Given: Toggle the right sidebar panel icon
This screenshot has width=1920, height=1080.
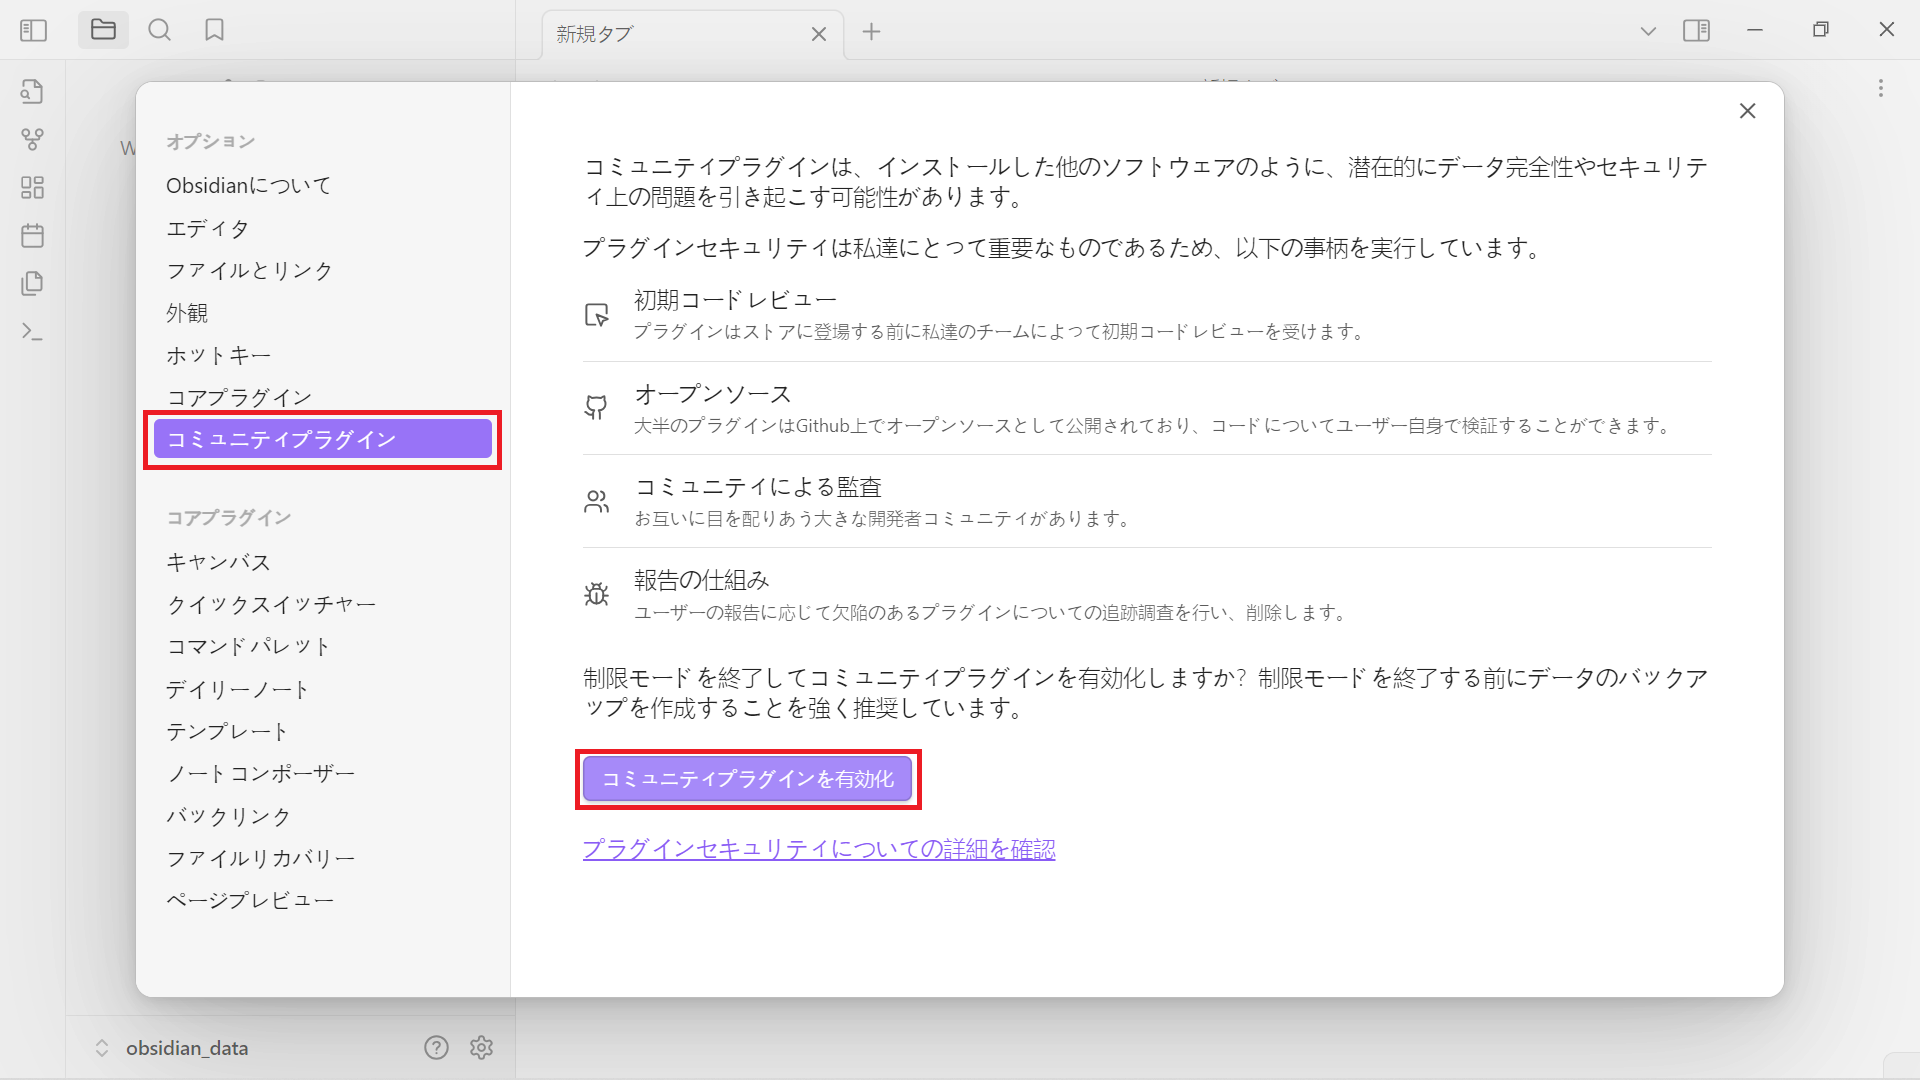Looking at the screenshot, I should pyautogui.click(x=1696, y=31).
